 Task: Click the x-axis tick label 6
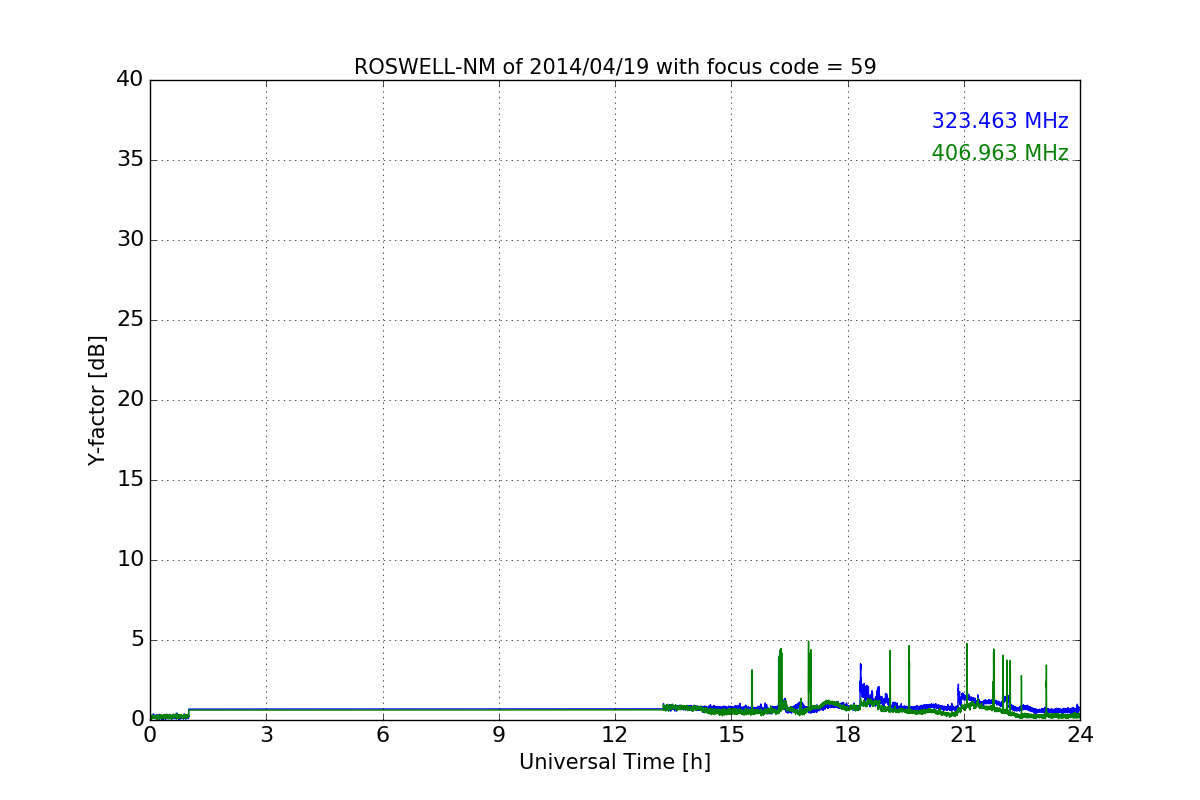(382, 735)
